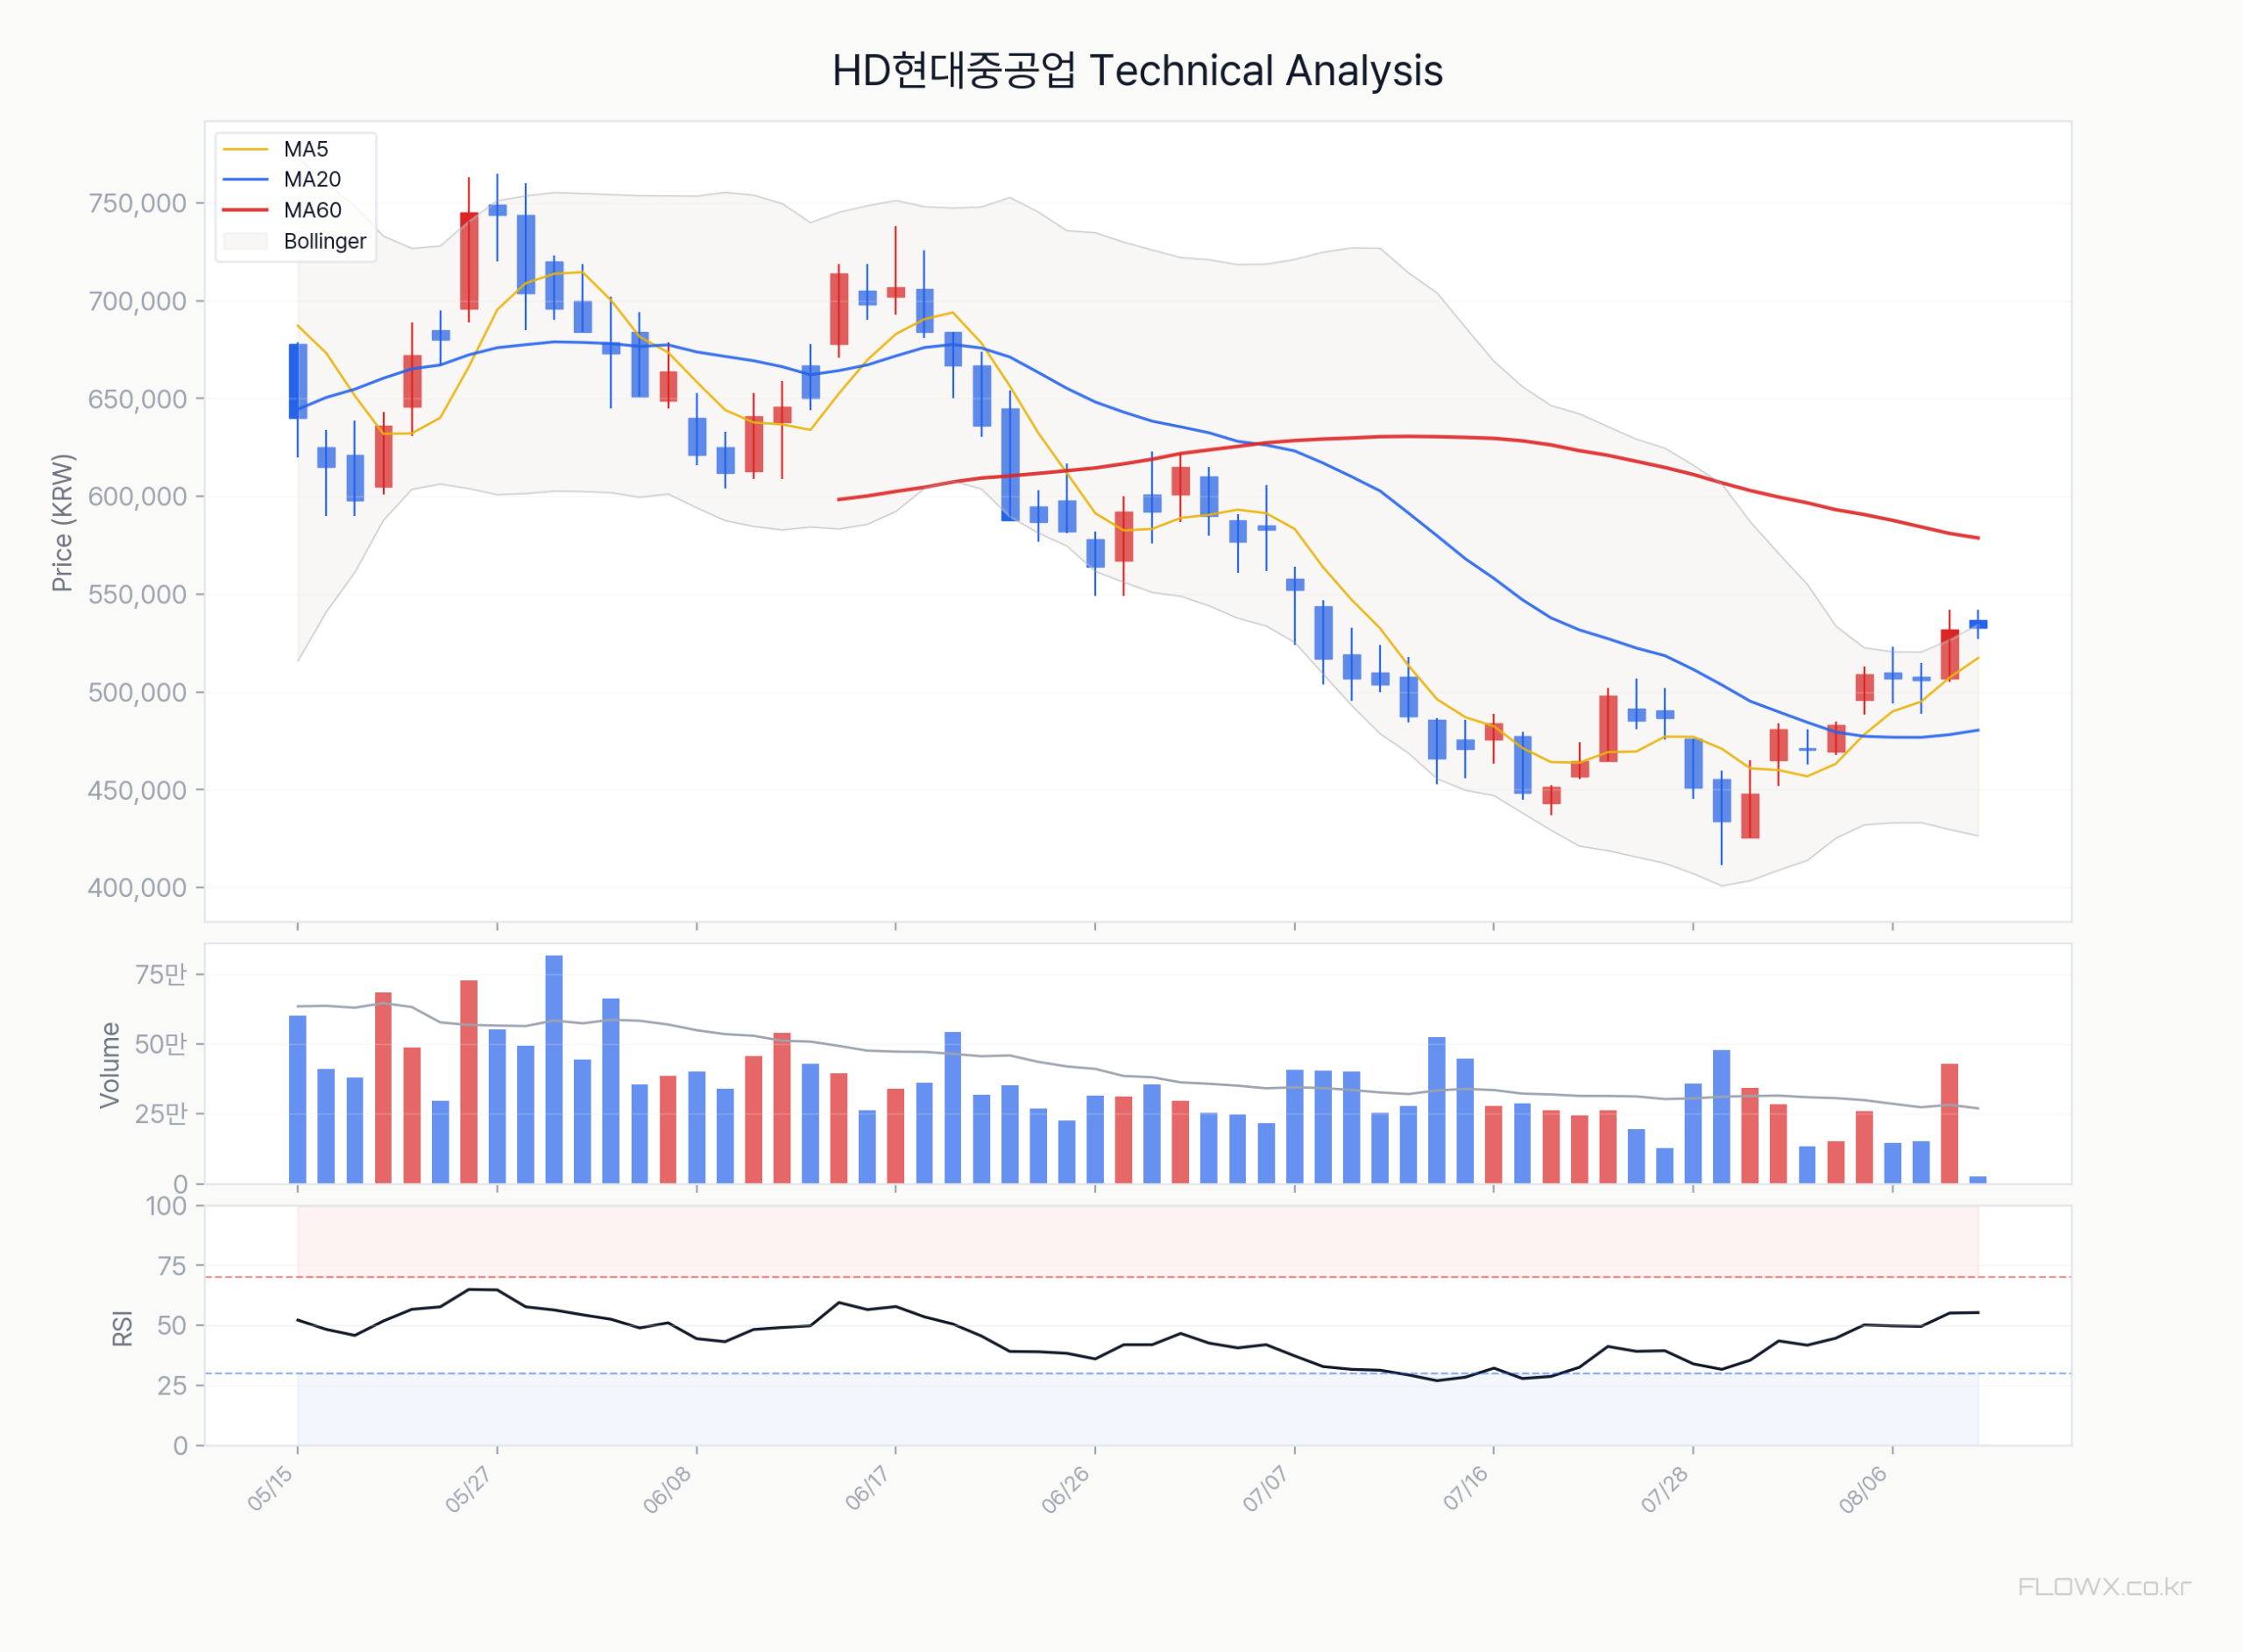Click the tallest bar in the Volume chart
Image resolution: width=2243 pixels, height=1652 pixels.
point(554,1070)
